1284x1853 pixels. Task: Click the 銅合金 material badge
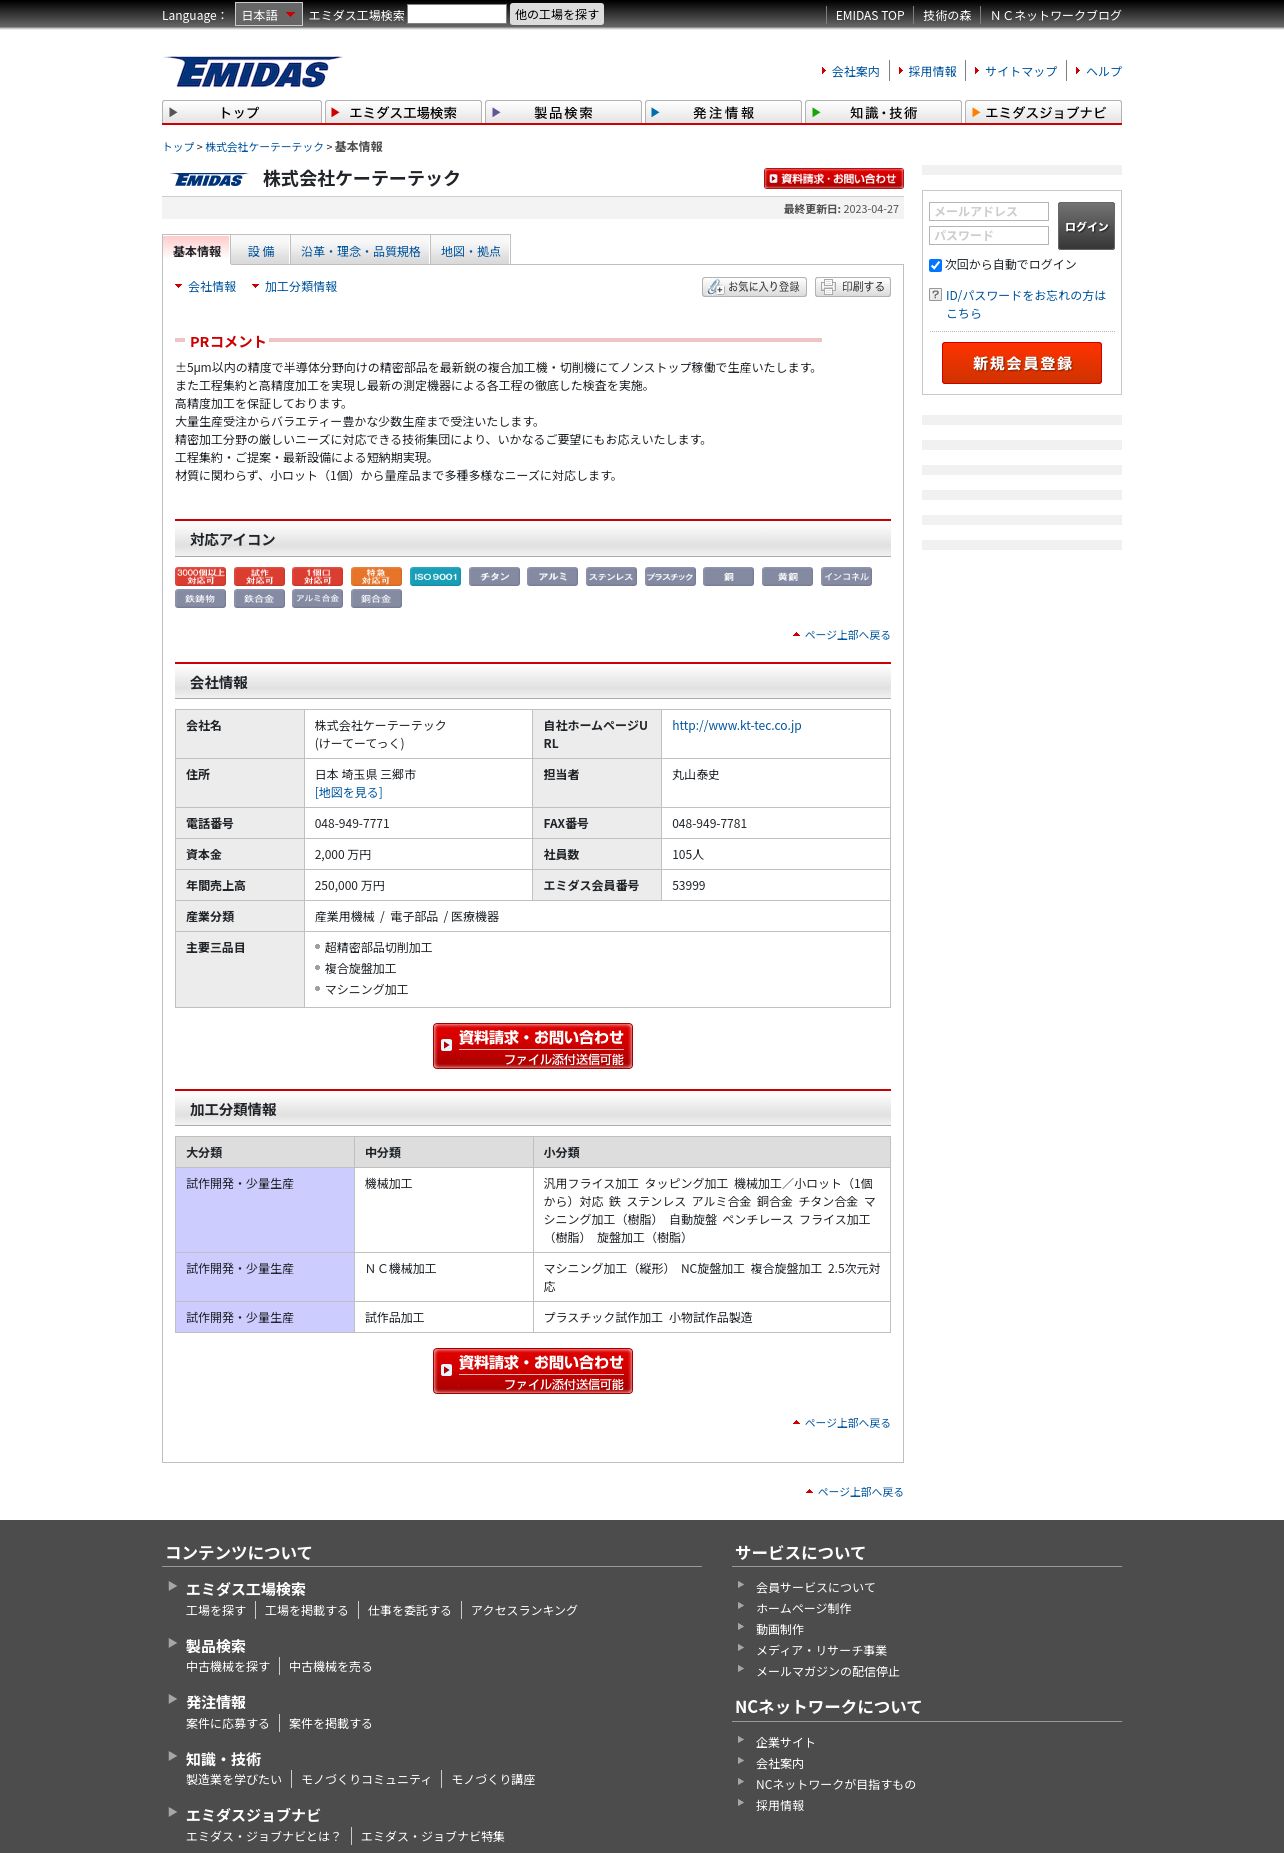click(376, 599)
